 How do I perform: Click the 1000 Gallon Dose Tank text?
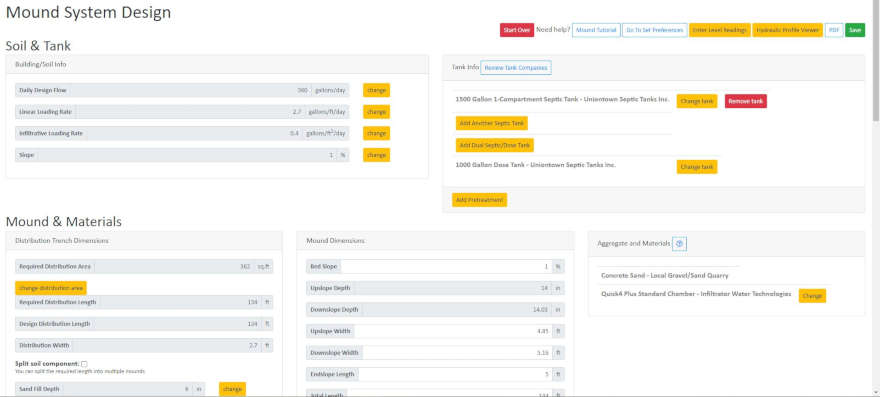[535, 165]
